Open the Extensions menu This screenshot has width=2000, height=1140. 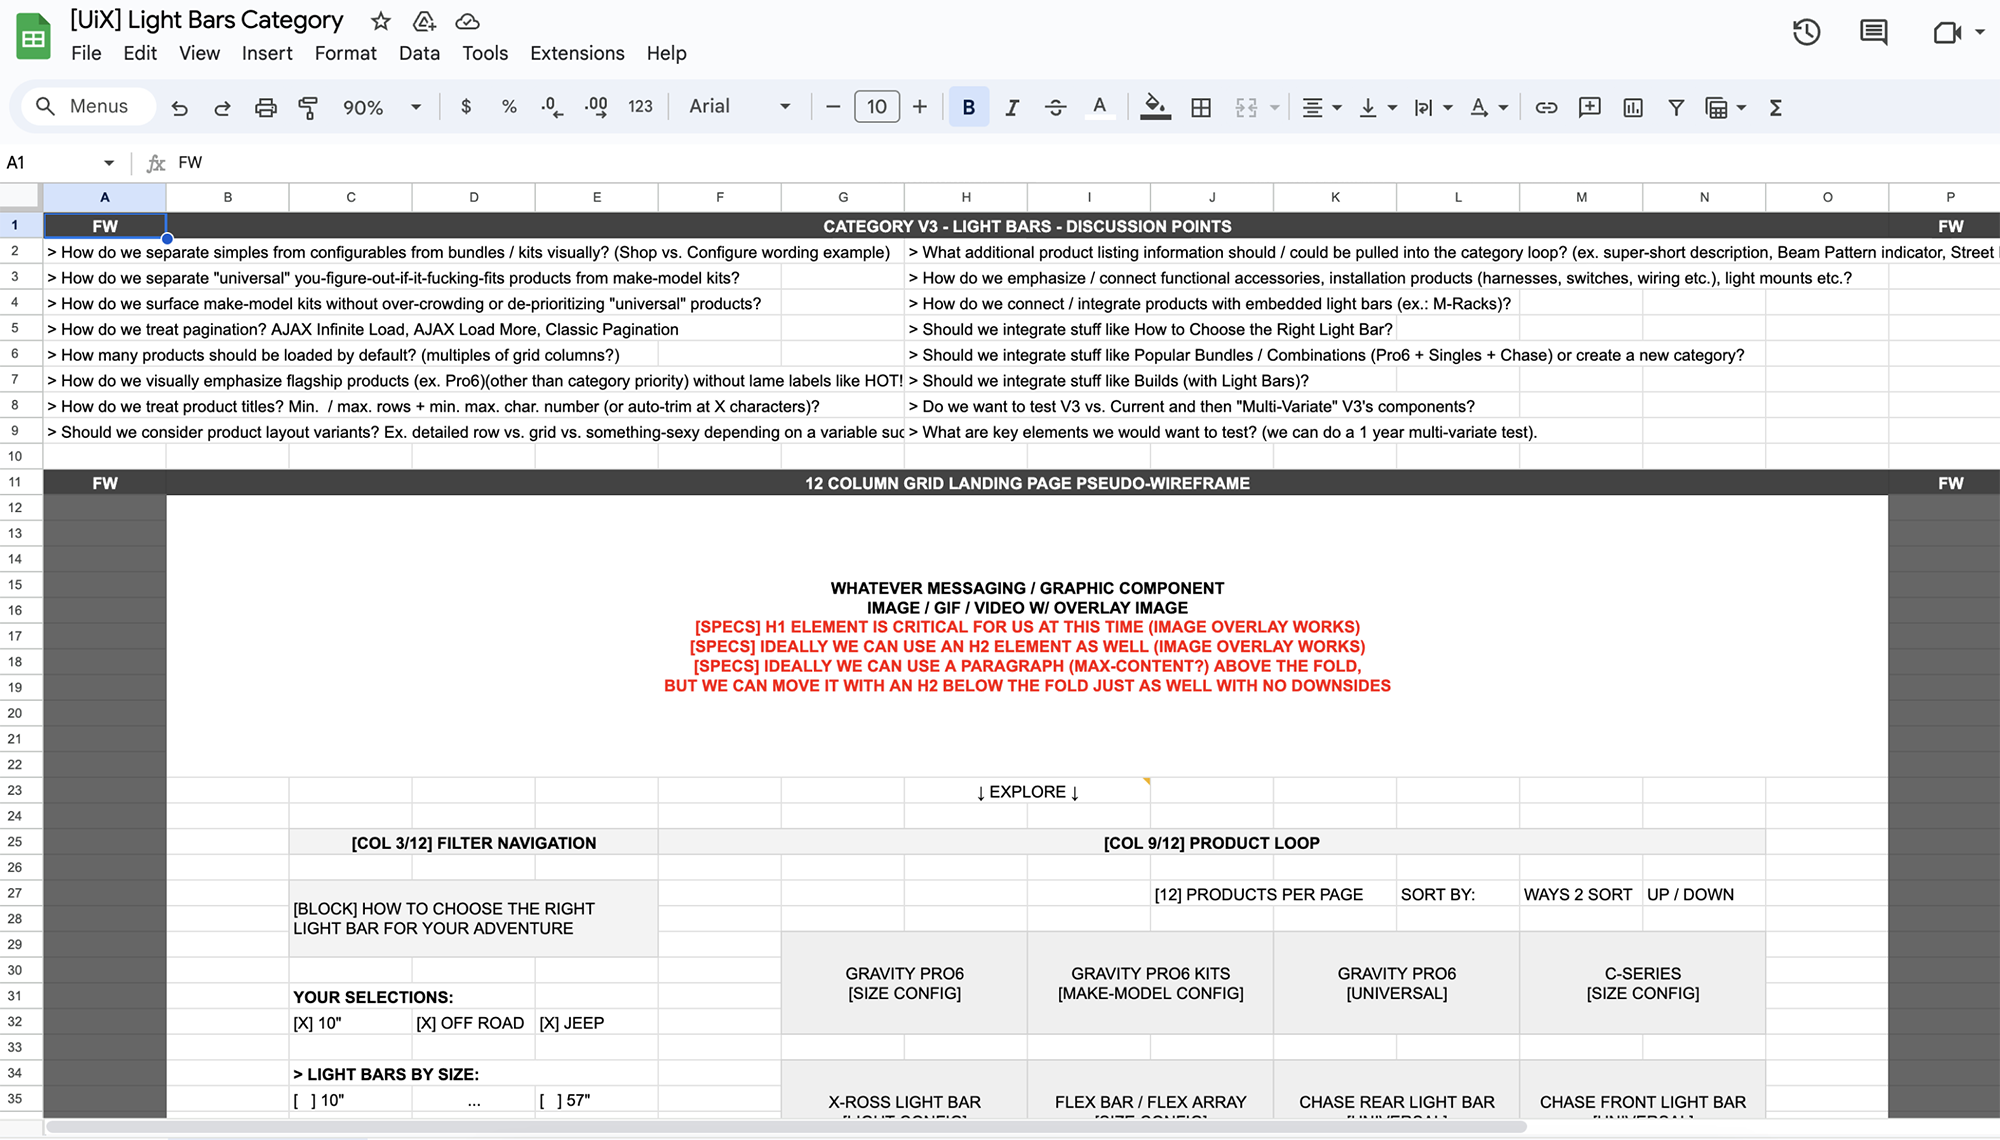(x=577, y=53)
